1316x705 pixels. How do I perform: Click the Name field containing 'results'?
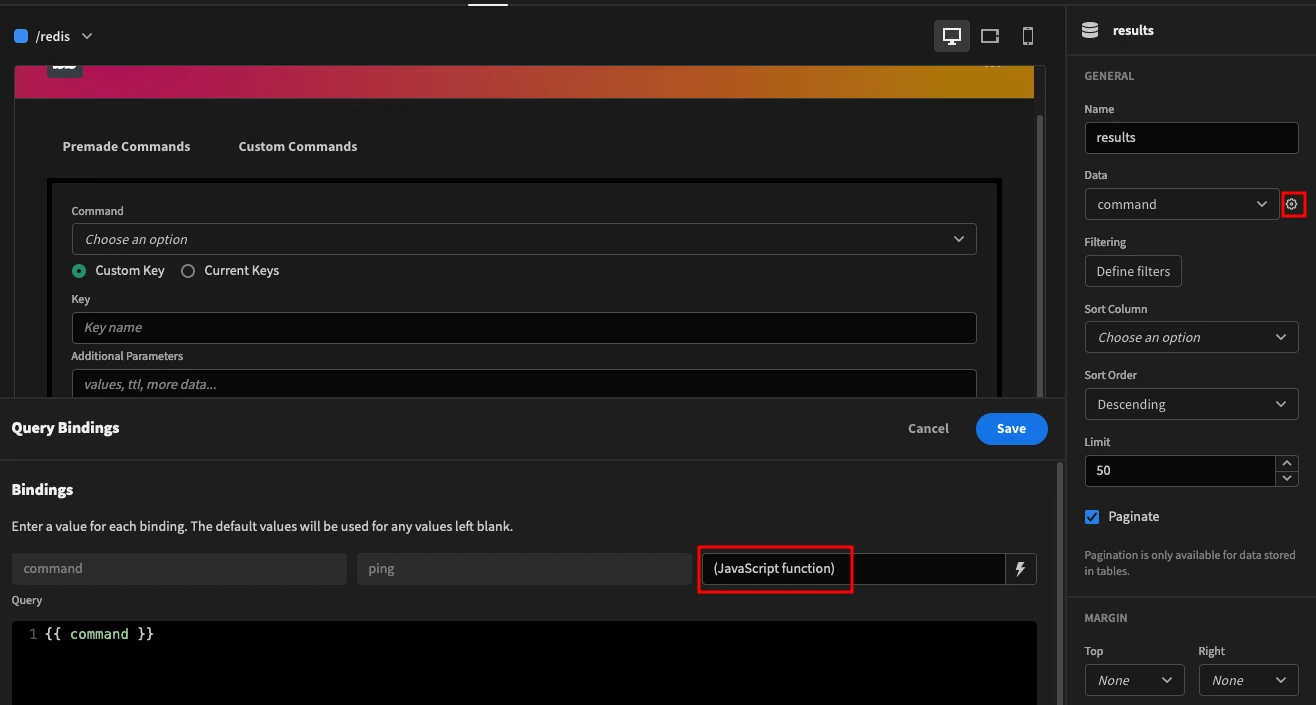point(1192,138)
